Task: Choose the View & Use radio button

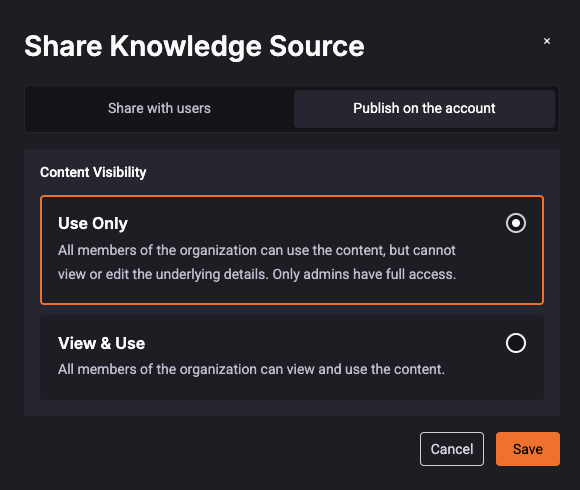Action: 516,343
